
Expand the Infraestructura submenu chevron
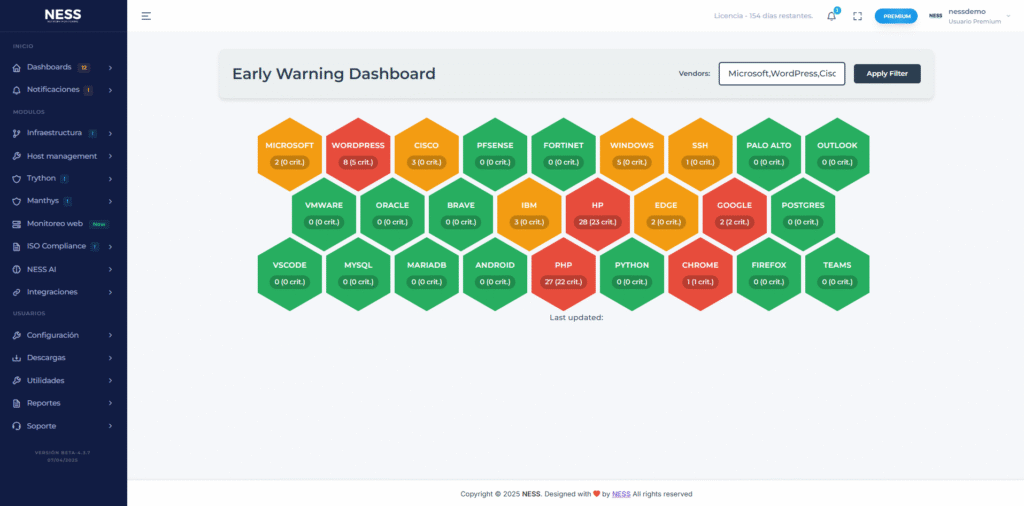coord(110,133)
